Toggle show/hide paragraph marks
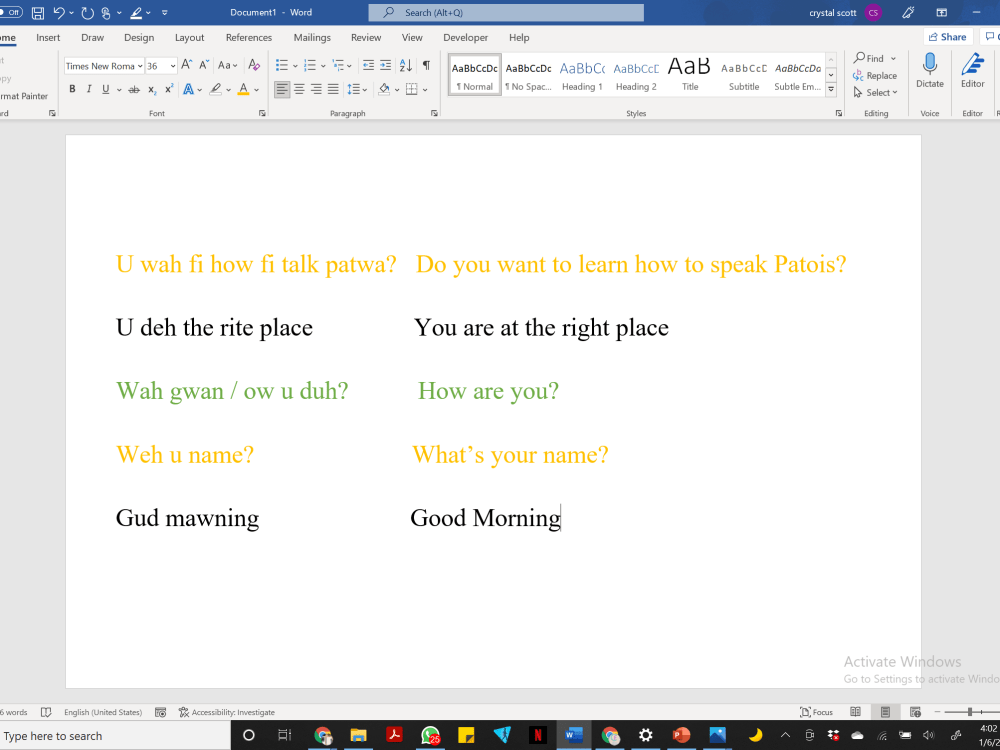The height and width of the screenshot is (750, 1000). 425,64
